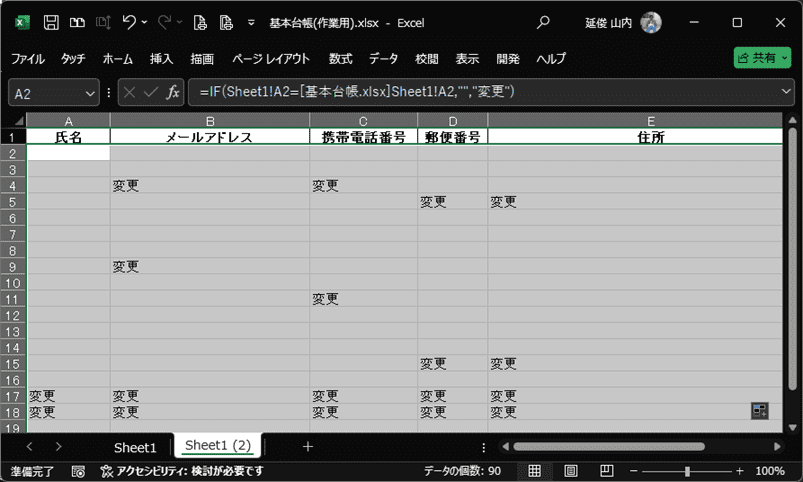
Task: Open the 数式 ribbon tab
Action: [x=340, y=58]
